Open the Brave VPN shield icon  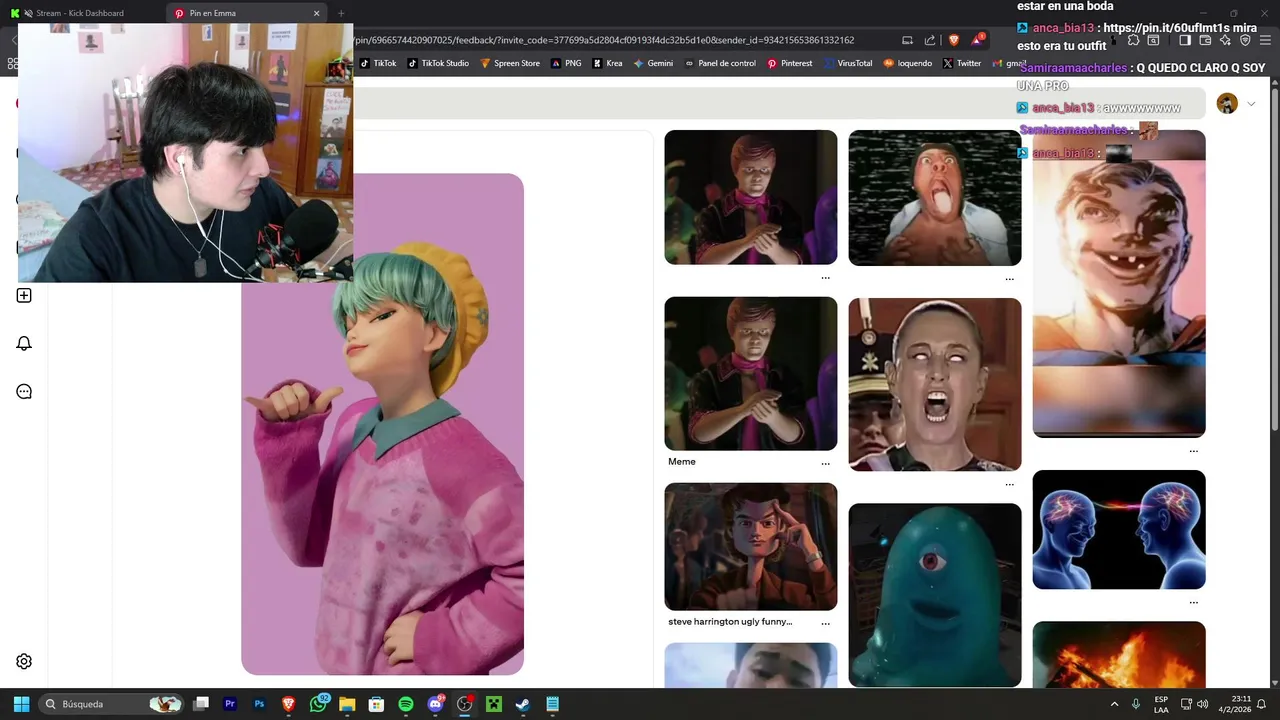pos(1245,40)
